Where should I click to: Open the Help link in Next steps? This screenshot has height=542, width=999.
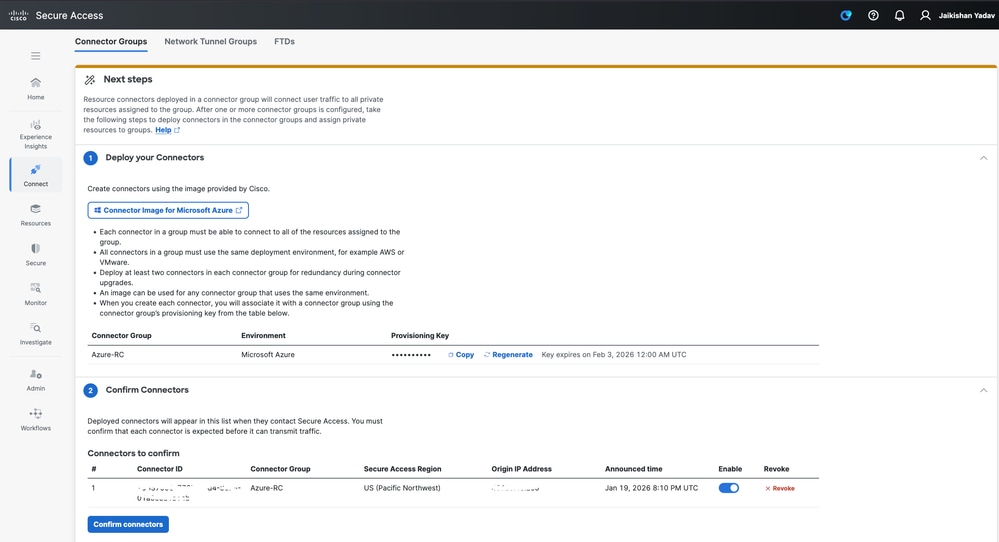click(167, 130)
